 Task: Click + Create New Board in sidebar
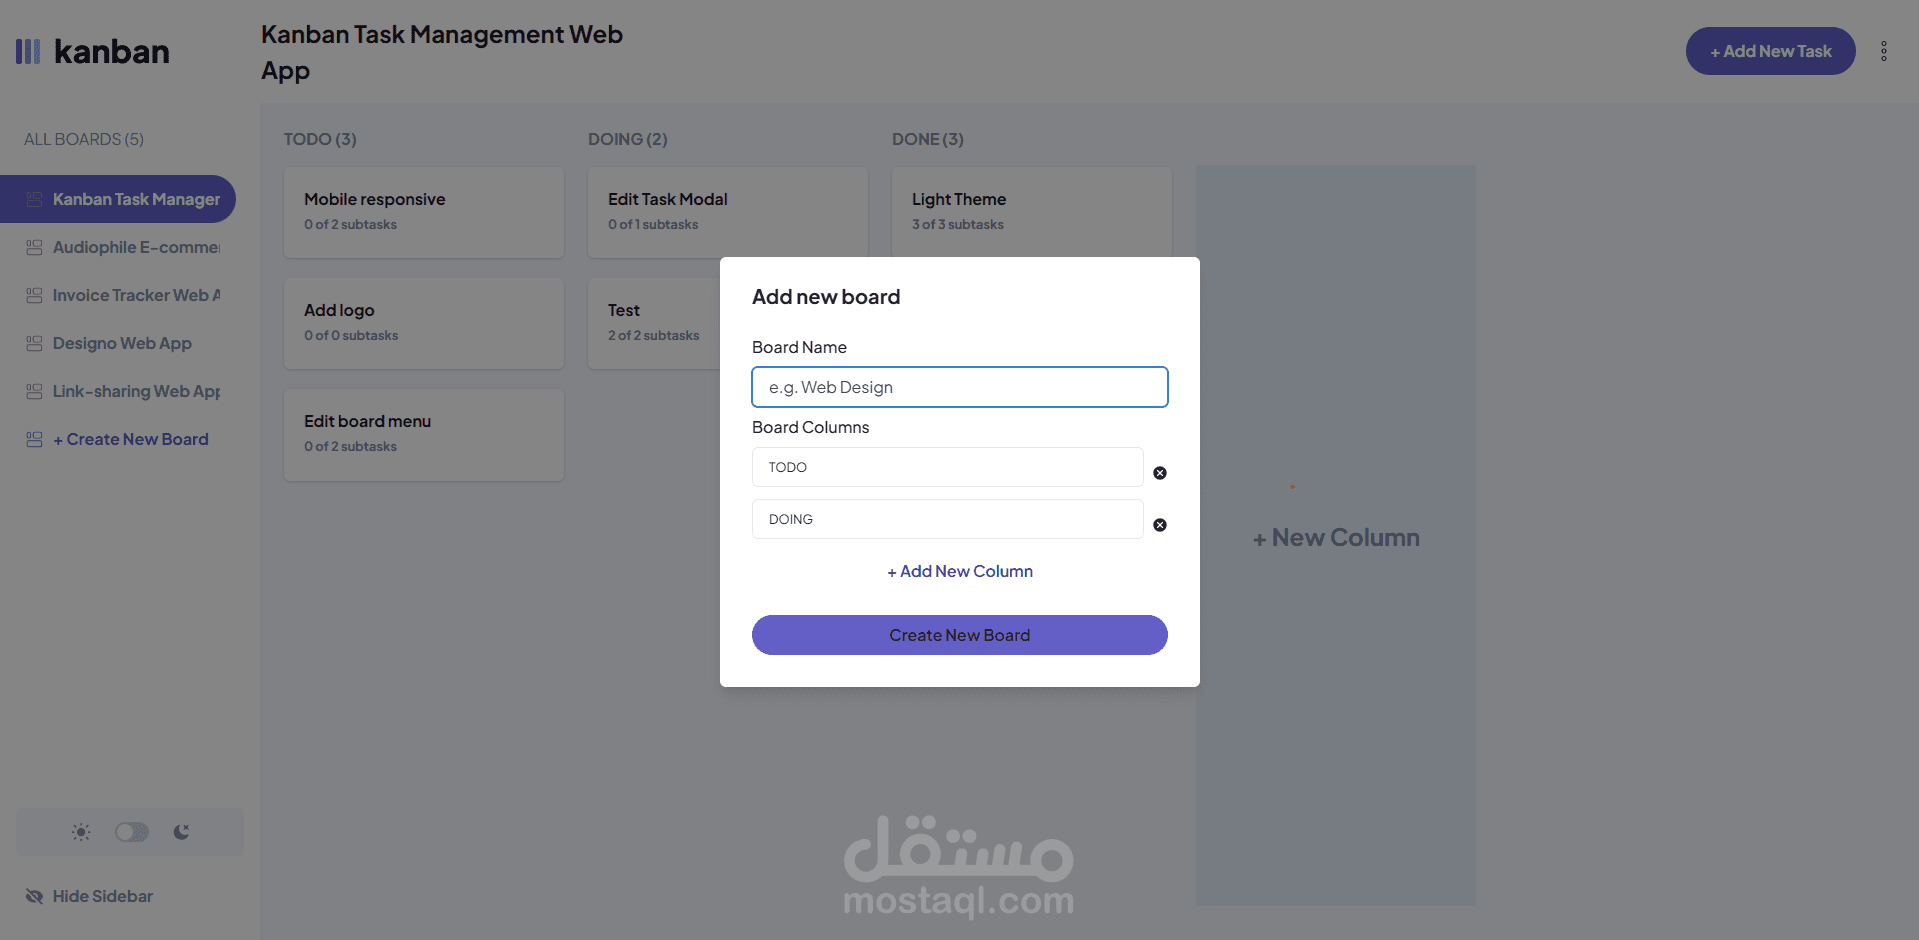(130, 439)
